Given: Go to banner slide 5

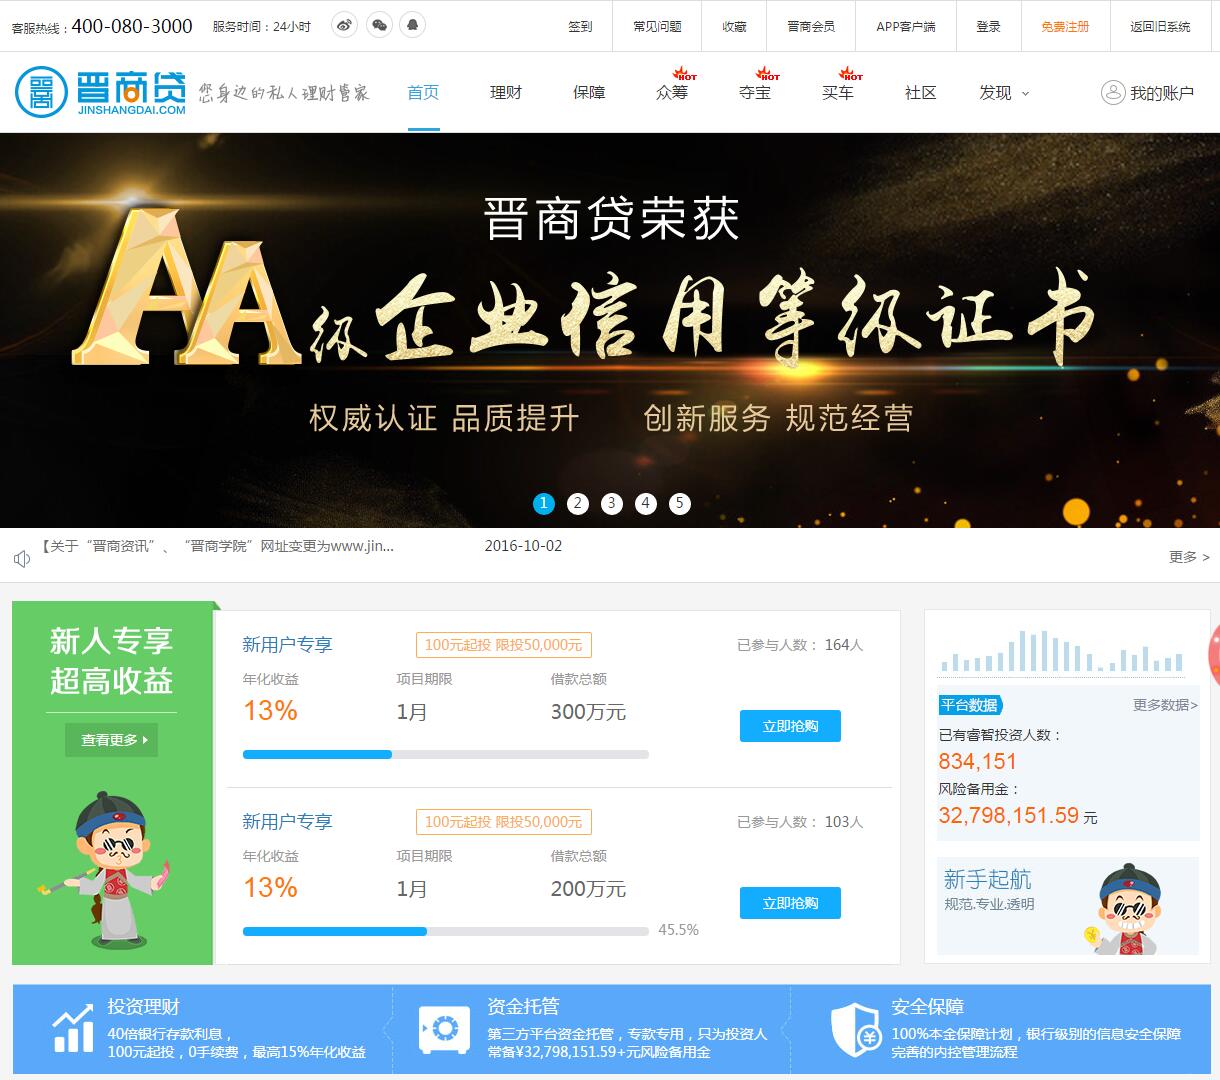Looking at the screenshot, I should [x=680, y=503].
